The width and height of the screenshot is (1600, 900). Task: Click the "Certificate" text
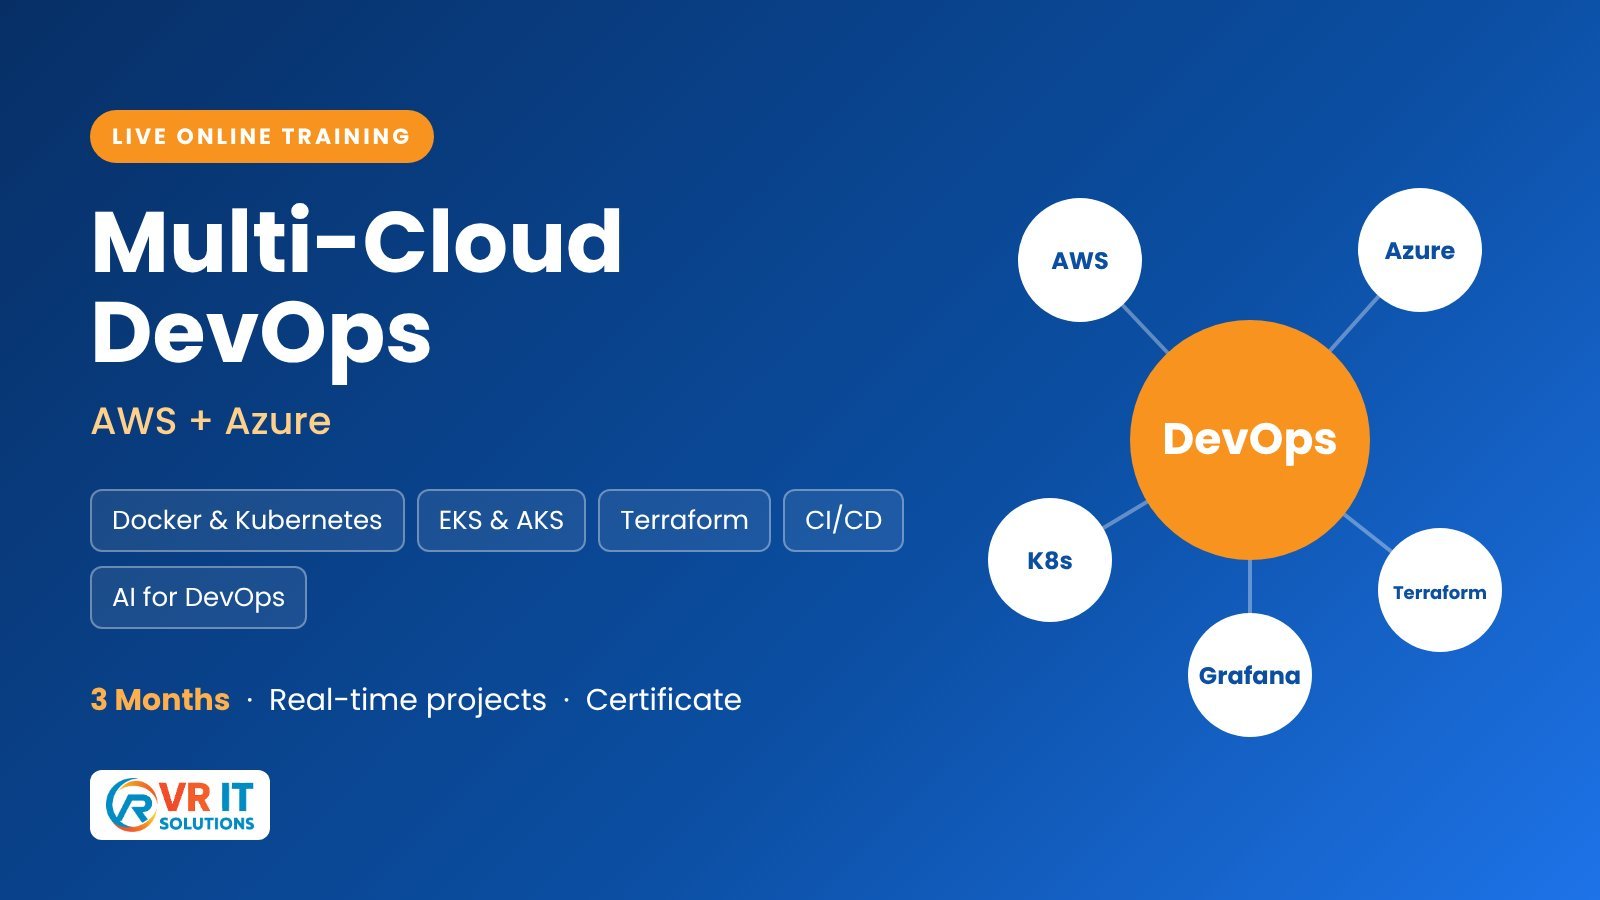coord(664,699)
